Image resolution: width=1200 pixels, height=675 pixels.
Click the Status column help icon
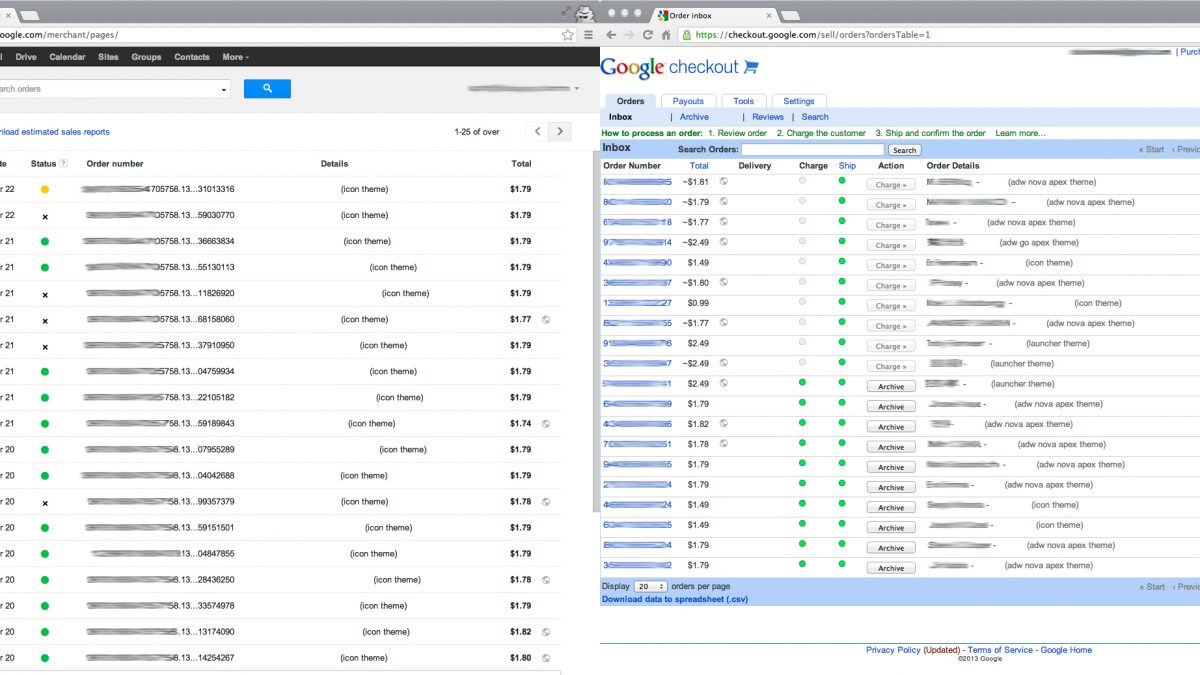[x=64, y=164]
